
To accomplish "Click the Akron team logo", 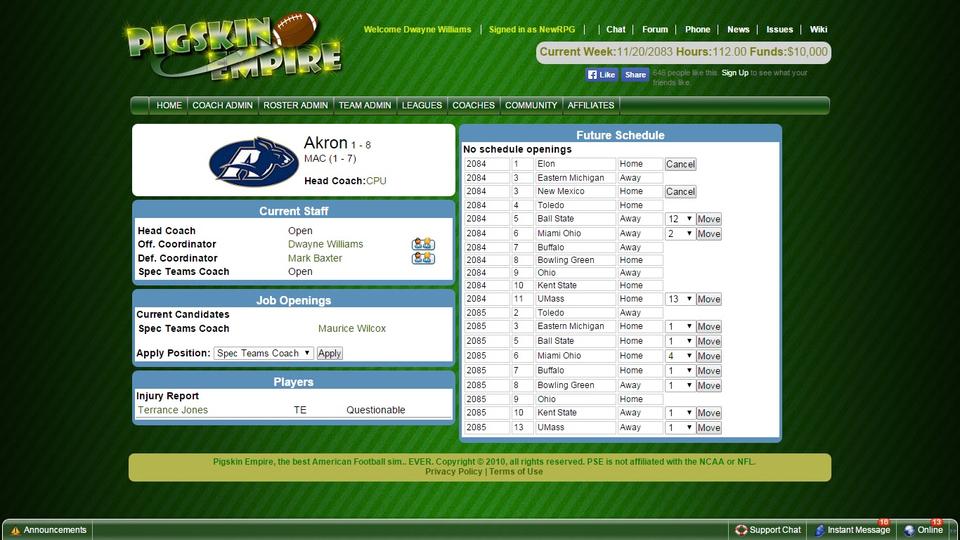I will coord(253,161).
